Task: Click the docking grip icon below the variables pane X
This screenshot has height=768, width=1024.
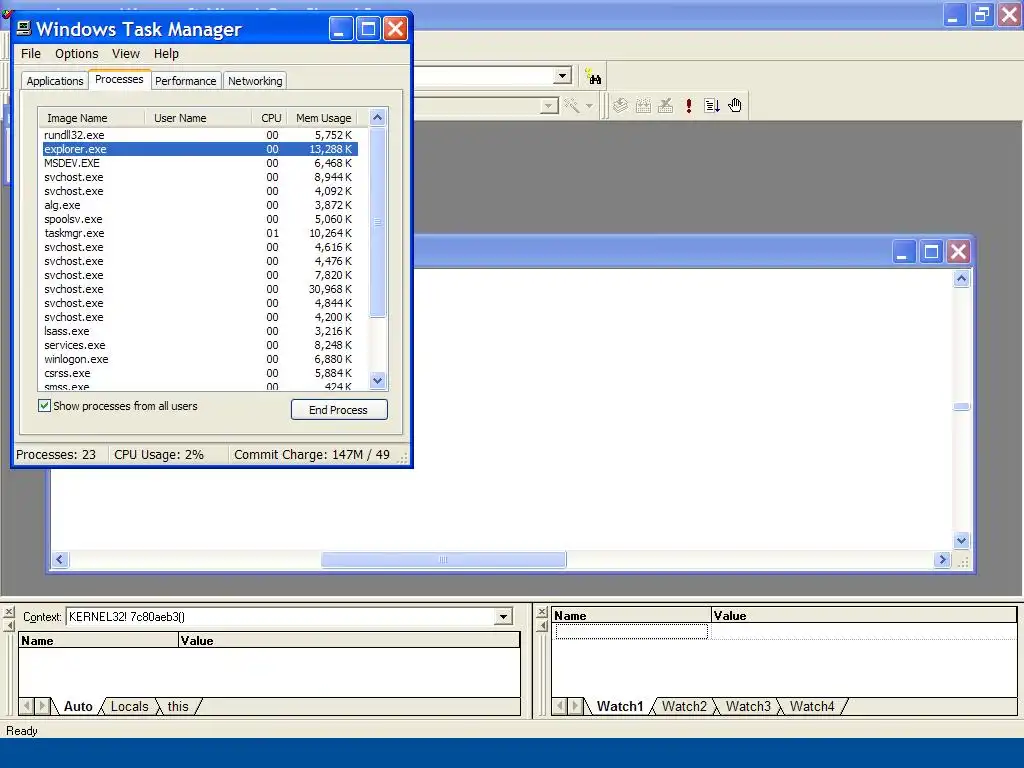Action: pos(8,626)
